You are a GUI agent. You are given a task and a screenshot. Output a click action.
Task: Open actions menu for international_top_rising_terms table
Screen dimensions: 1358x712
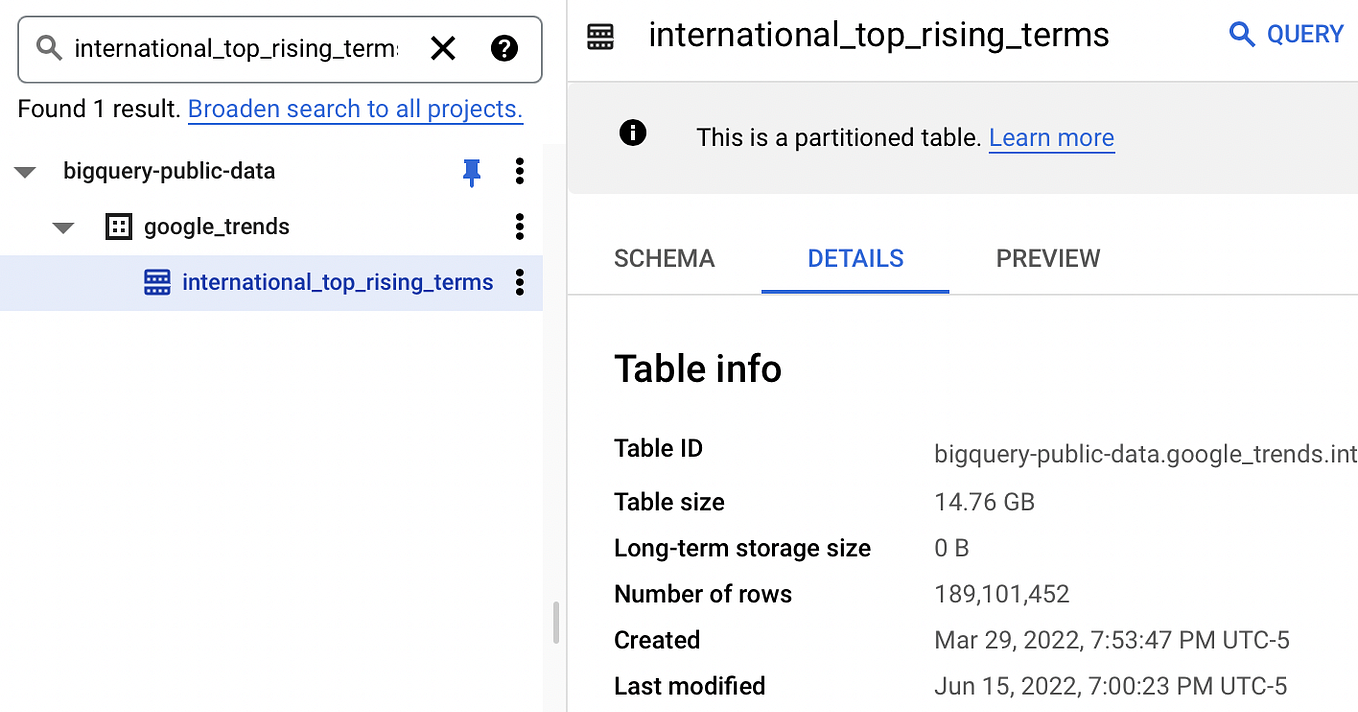point(519,283)
